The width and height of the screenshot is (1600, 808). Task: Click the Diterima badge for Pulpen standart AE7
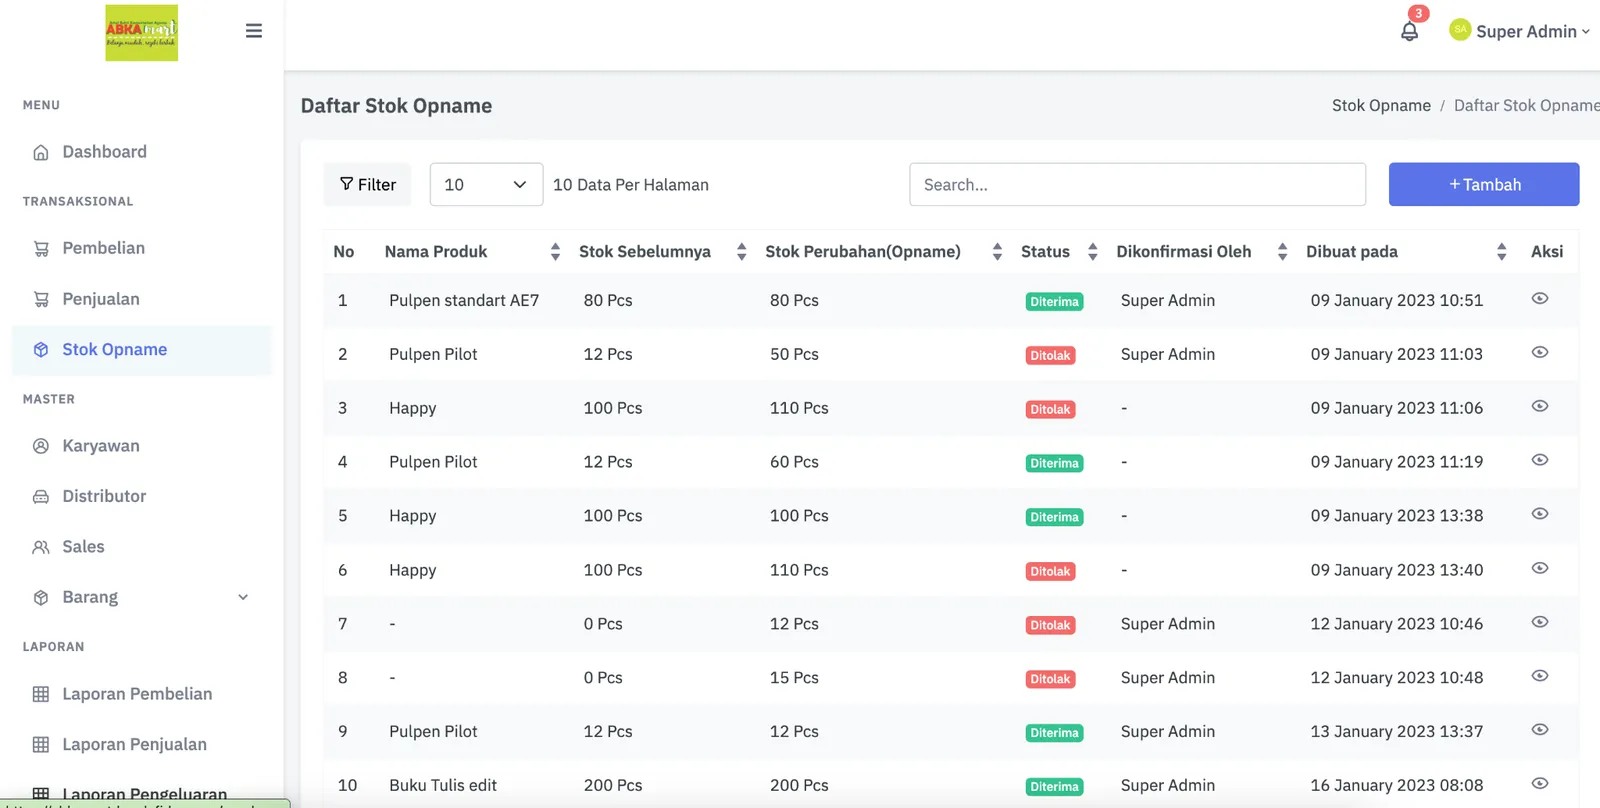(x=1054, y=301)
